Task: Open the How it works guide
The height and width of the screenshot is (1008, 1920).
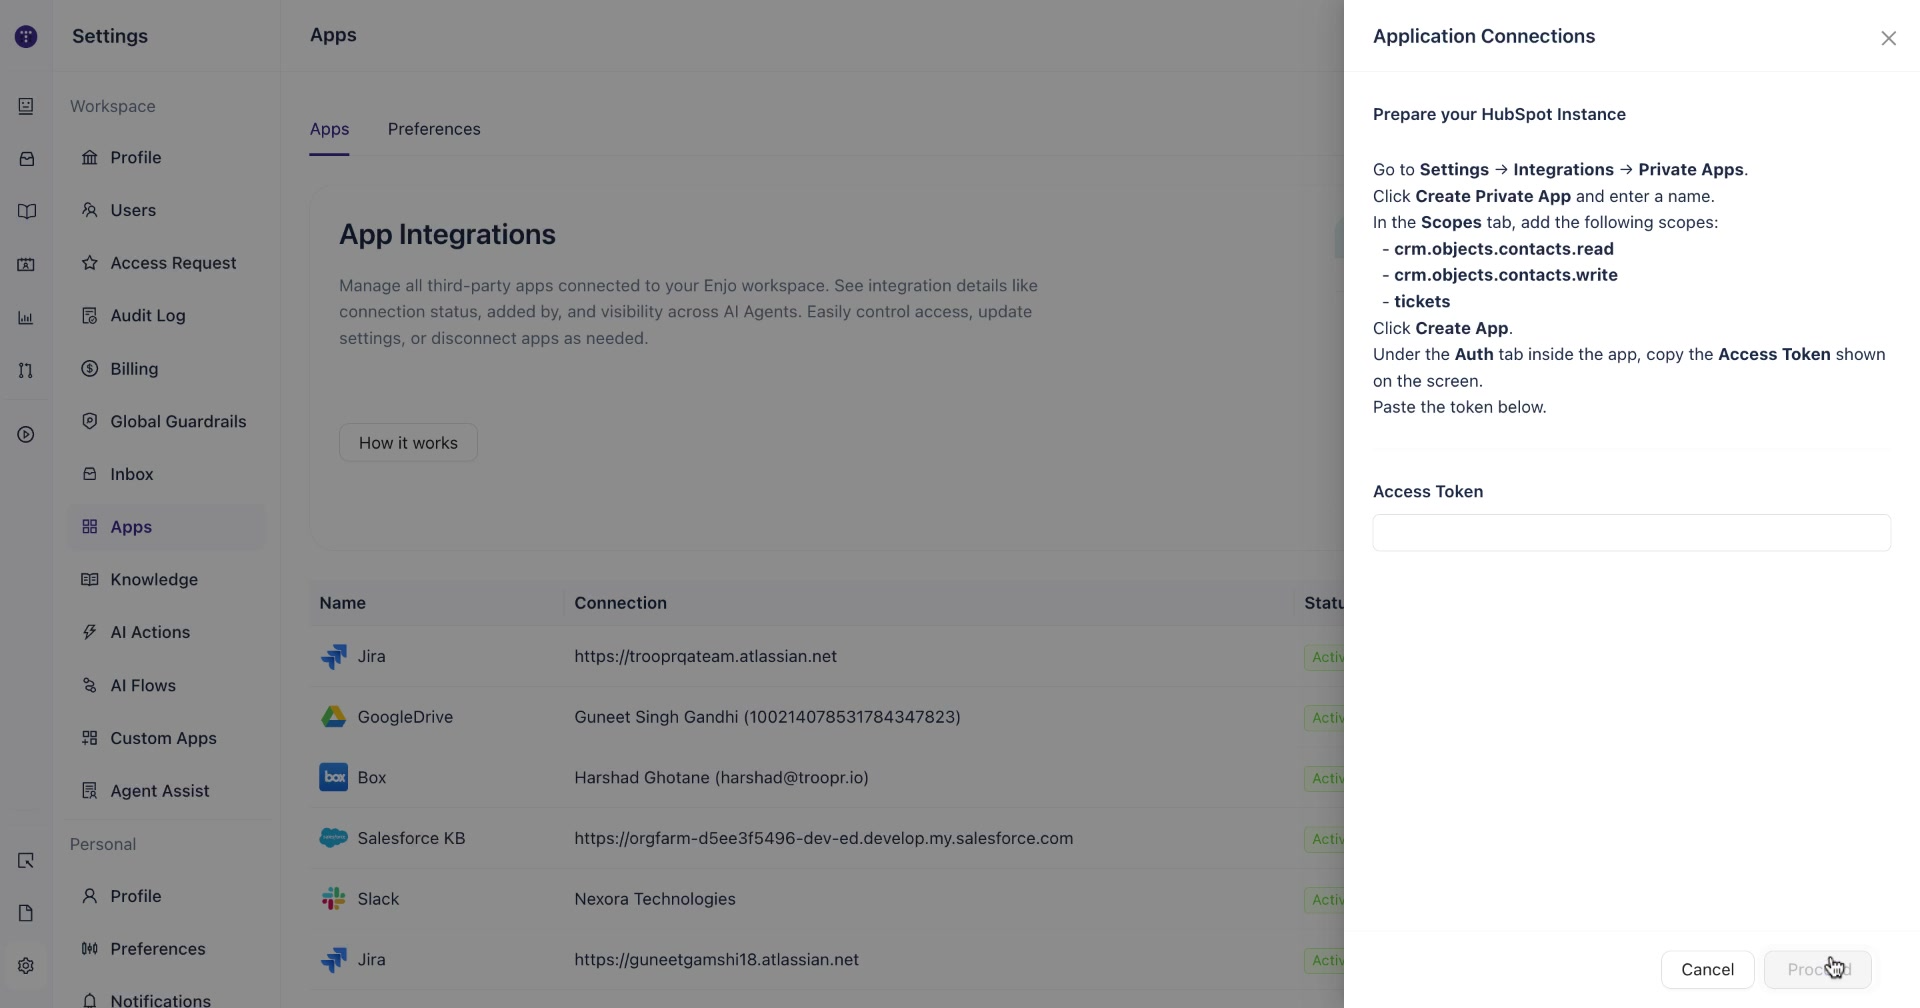Action: pos(408,443)
